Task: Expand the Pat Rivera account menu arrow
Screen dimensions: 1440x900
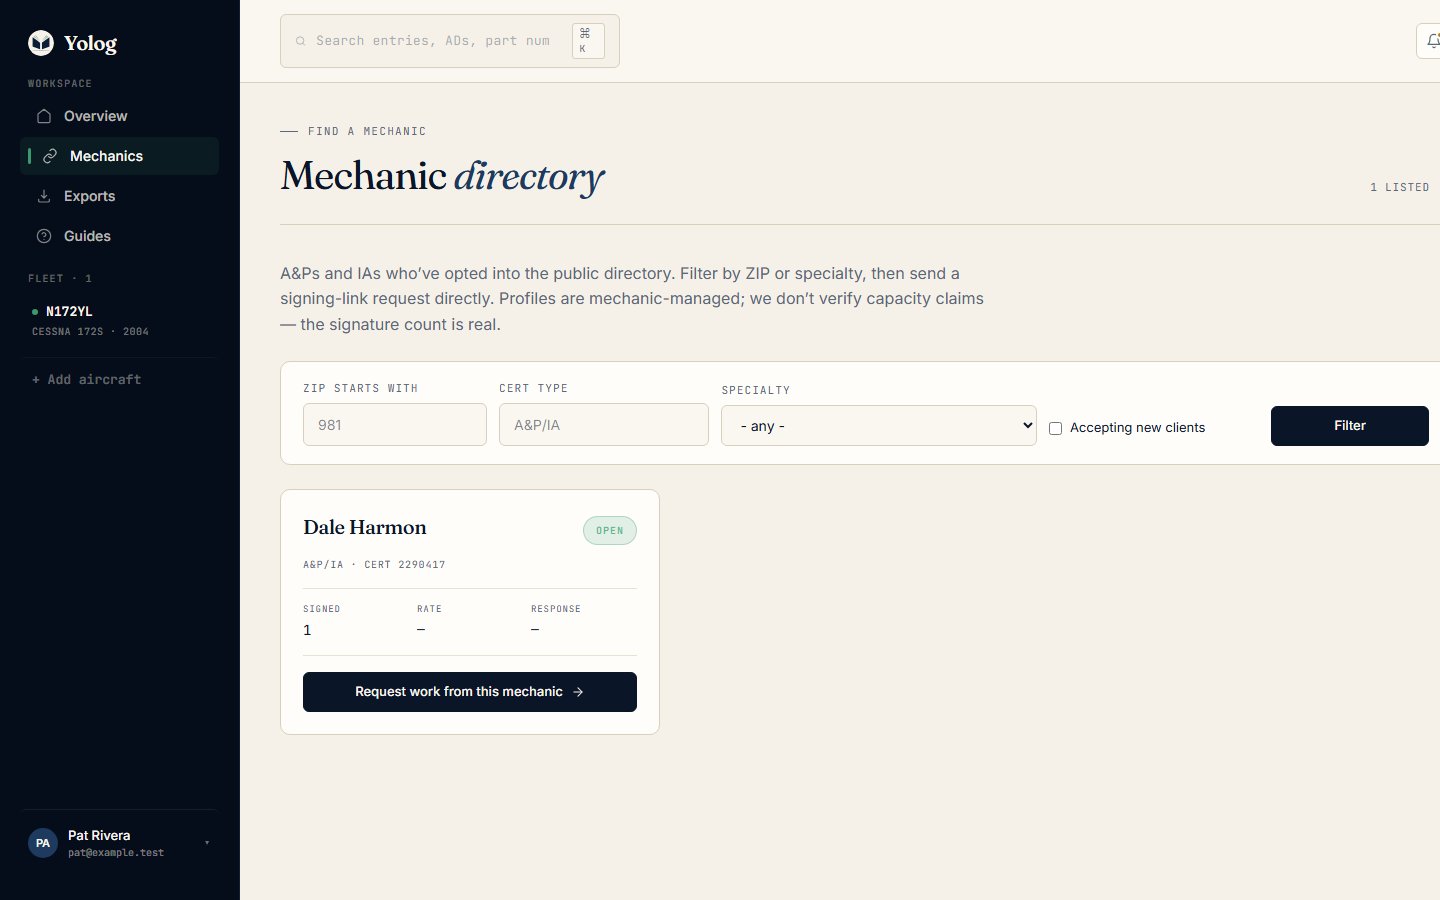Action: (x=207, y=843)
